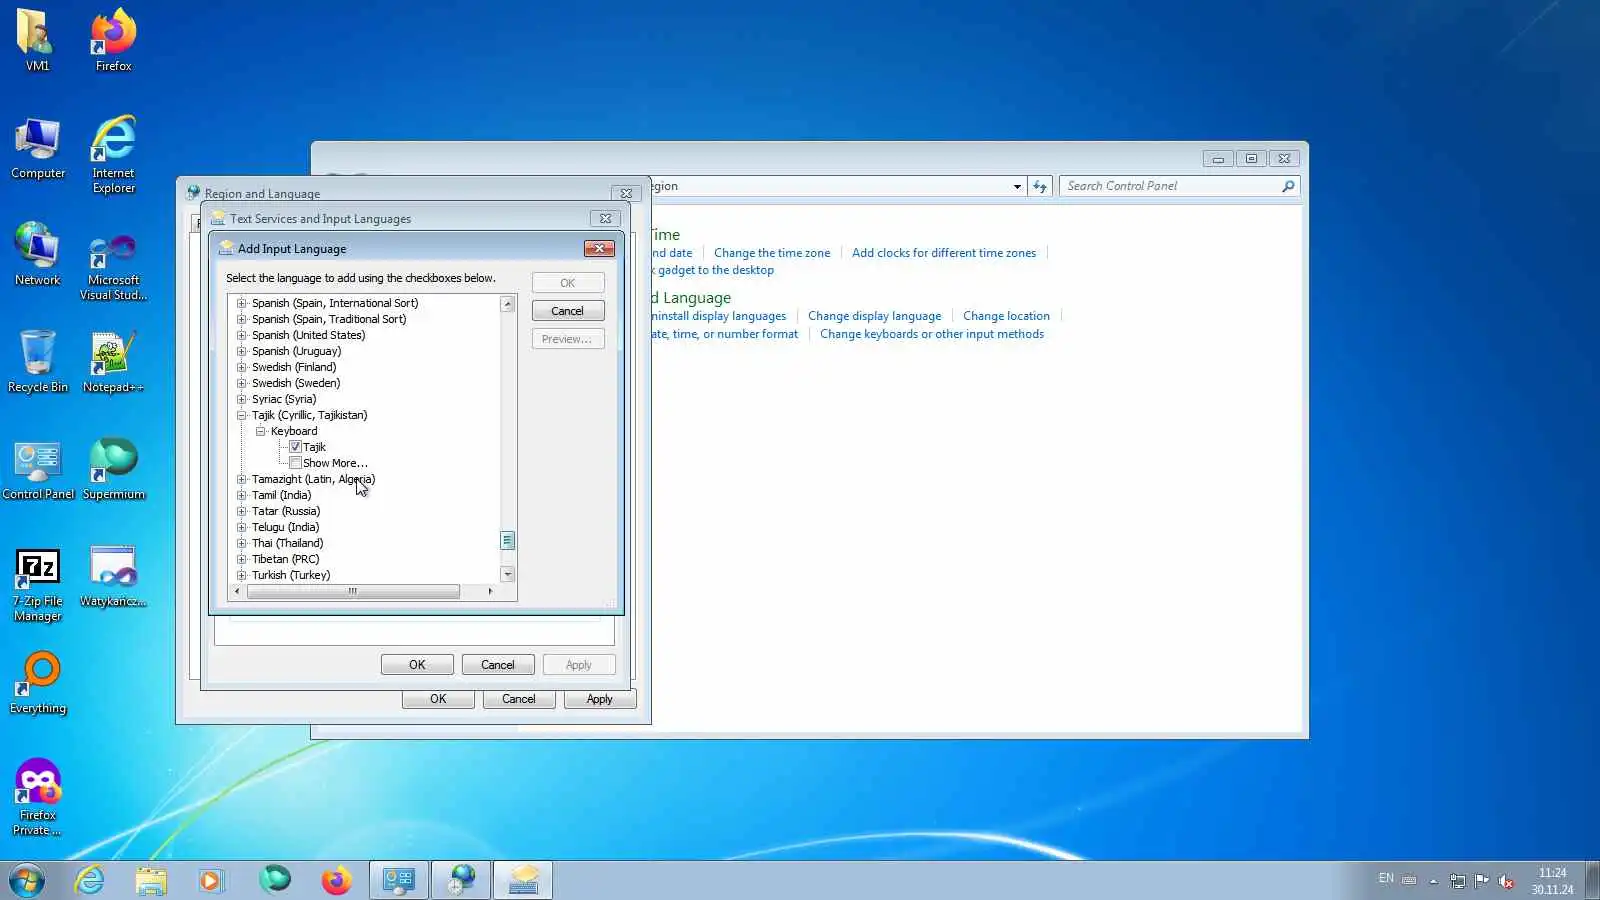Open Windows Explorer from the taskbar
The image size is (1600, 900).
point(151,880)
